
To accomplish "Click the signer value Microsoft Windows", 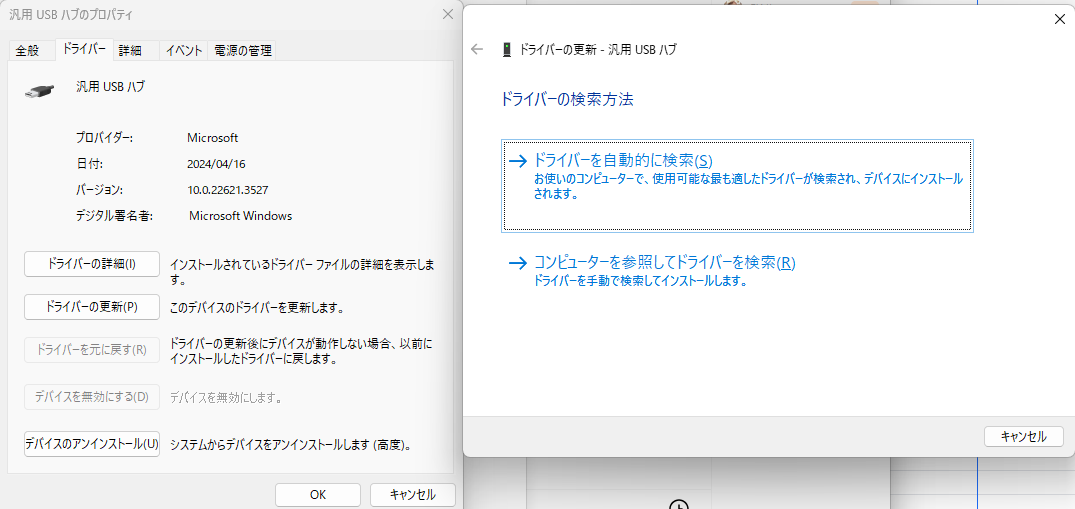I will tap(241, 216).
